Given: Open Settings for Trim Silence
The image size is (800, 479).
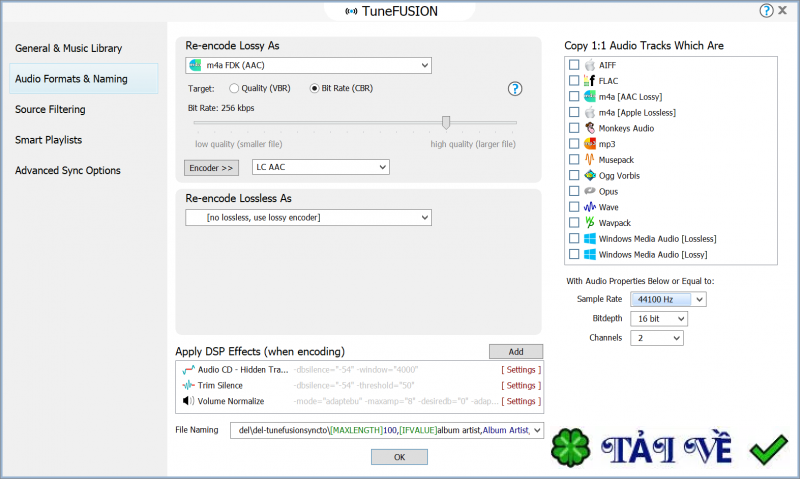Looking at the screenshot, I should coord(521,386).
